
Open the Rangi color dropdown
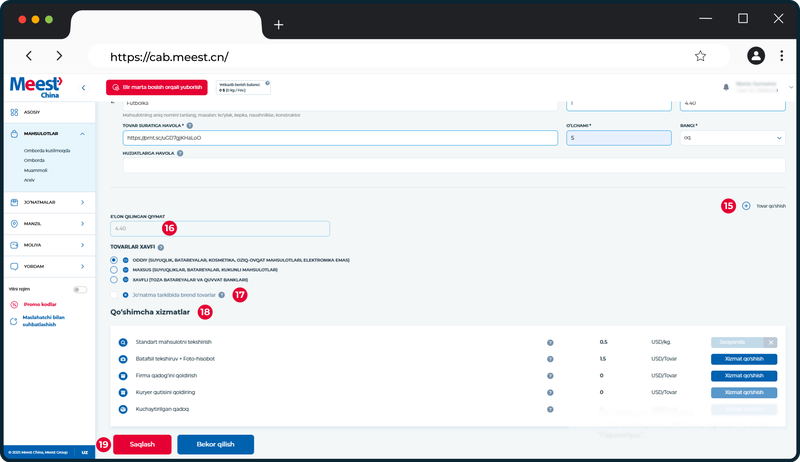[732, 138]
